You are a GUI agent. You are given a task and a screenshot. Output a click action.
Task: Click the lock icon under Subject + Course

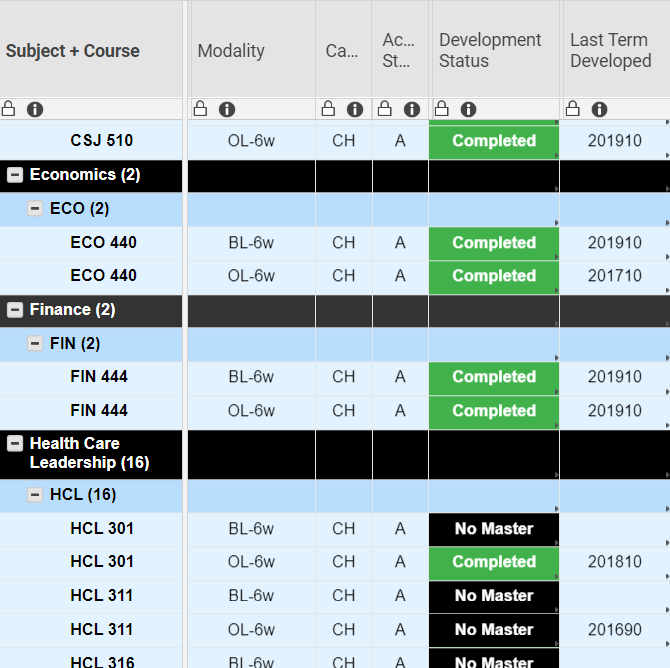coord(8,109)
